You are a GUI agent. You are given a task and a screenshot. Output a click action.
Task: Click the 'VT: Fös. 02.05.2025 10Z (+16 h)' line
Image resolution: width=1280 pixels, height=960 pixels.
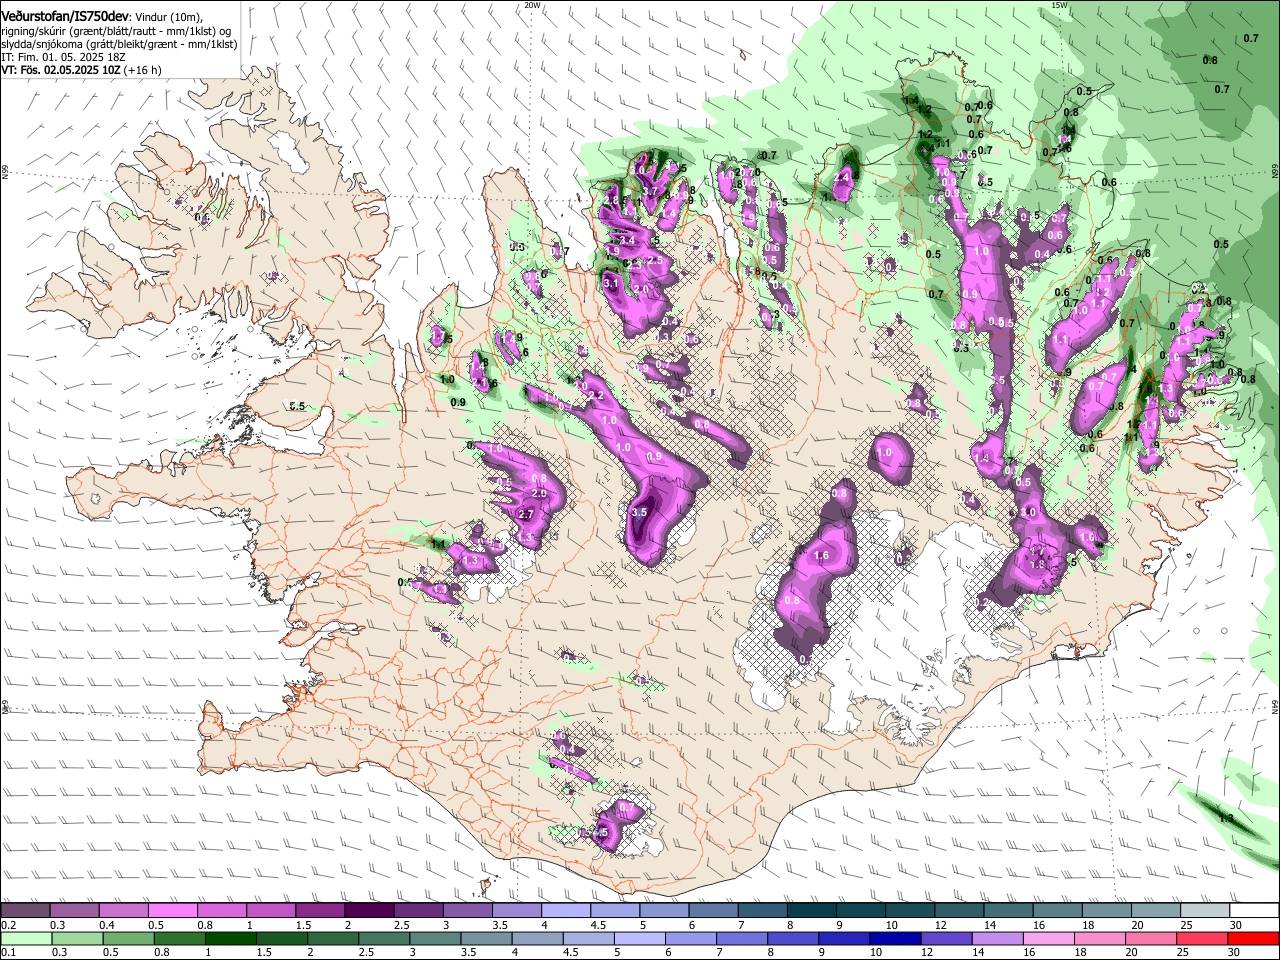click(81, 70)
